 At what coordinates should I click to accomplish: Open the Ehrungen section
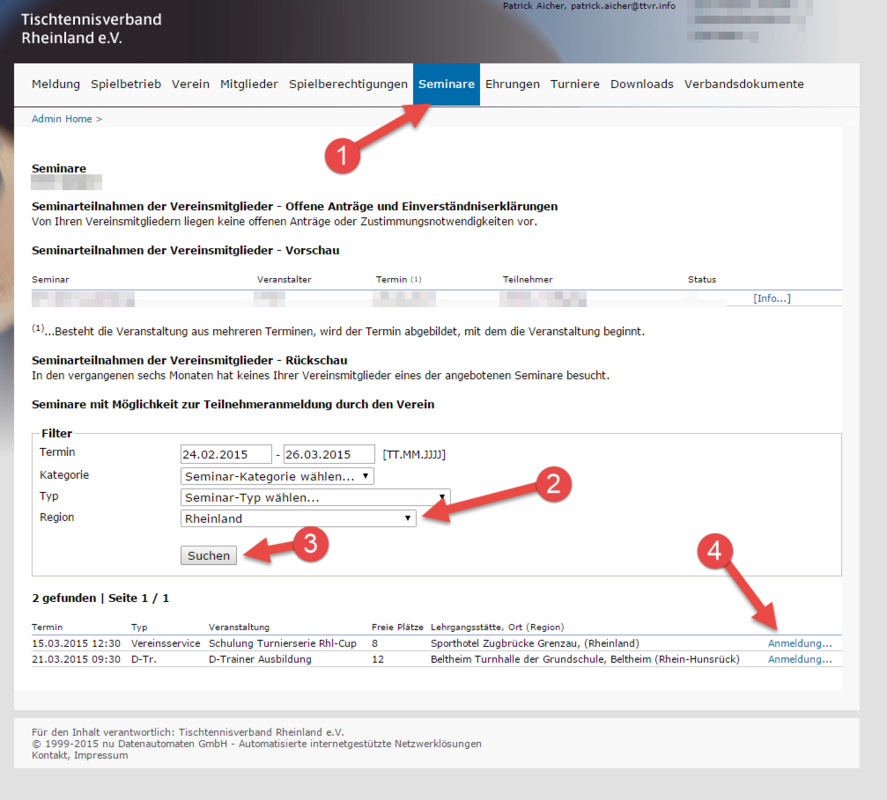[512, 84]
